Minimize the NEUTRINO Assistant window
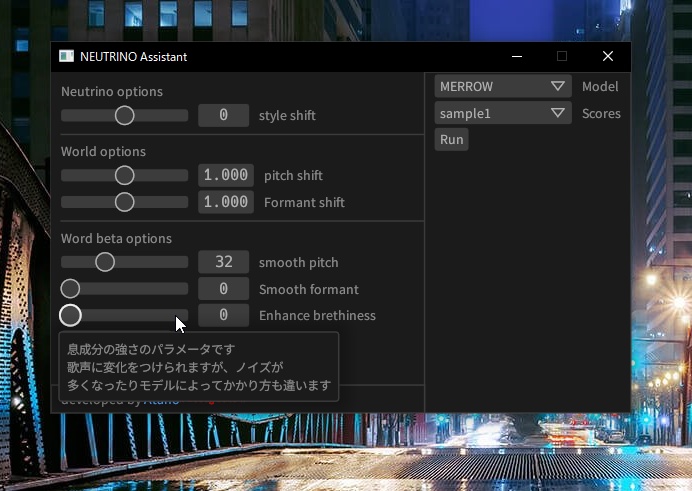The height and width of the screenshot is (491, 692). 517,56
